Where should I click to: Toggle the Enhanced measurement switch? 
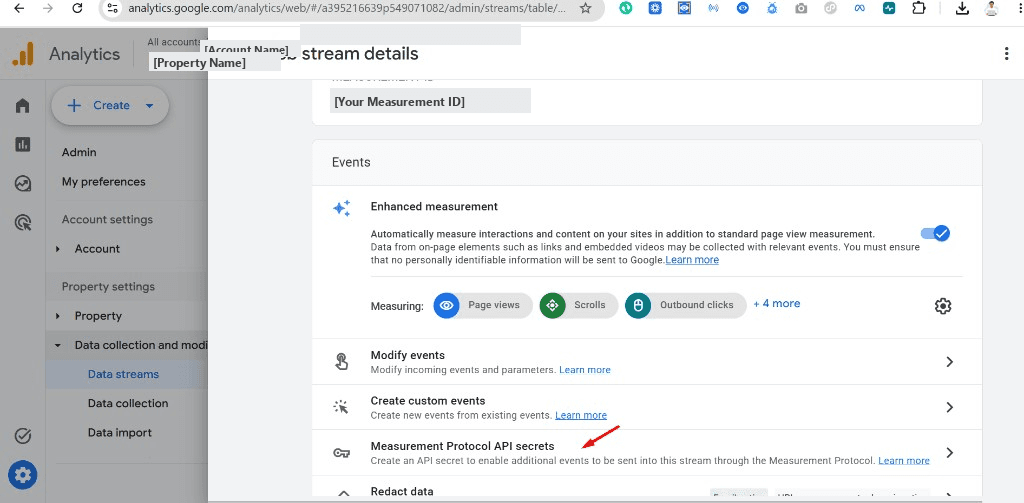coord(935,233)
